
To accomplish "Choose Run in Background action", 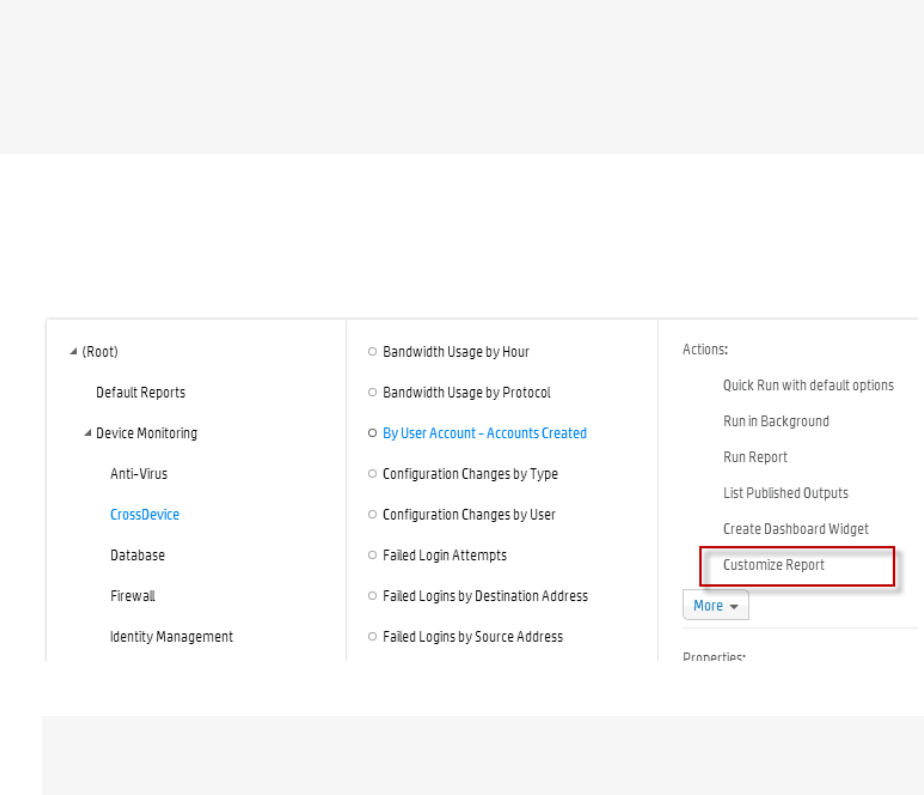I will [x=776, y=421].
